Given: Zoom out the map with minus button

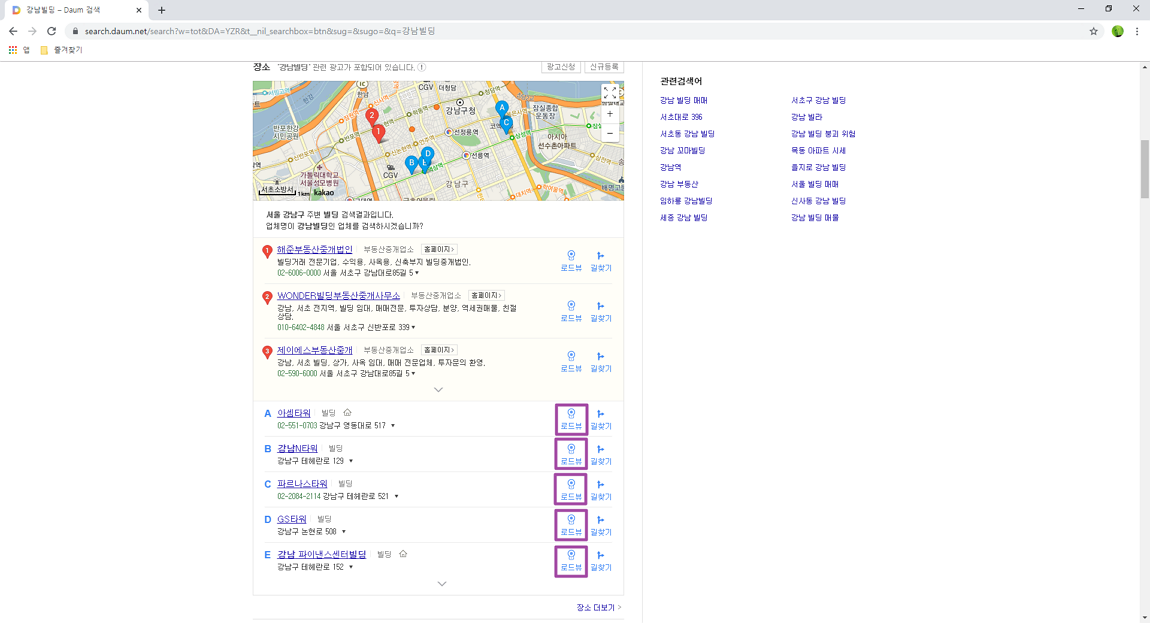Looking at the screenshot, I should [x=609, y=133].
